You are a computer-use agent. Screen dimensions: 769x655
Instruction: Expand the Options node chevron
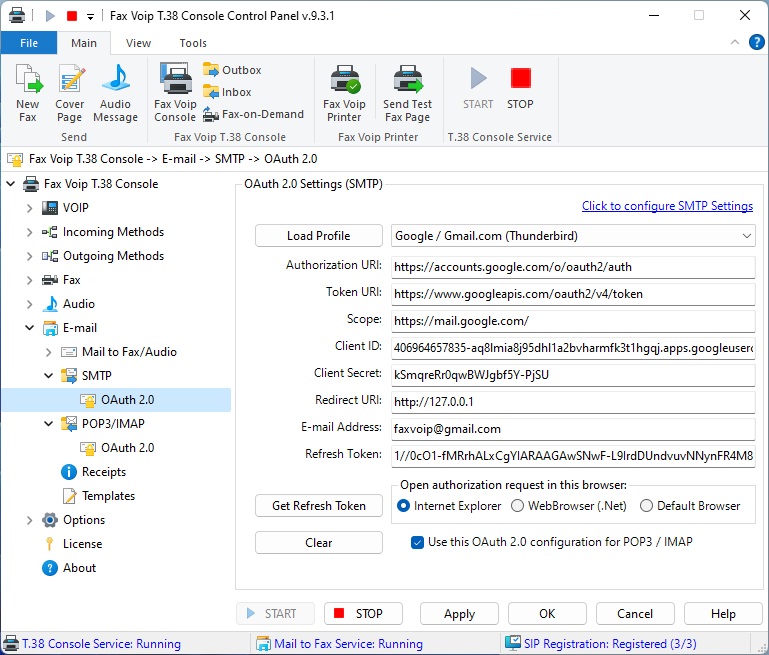click(x=29, y=520)
